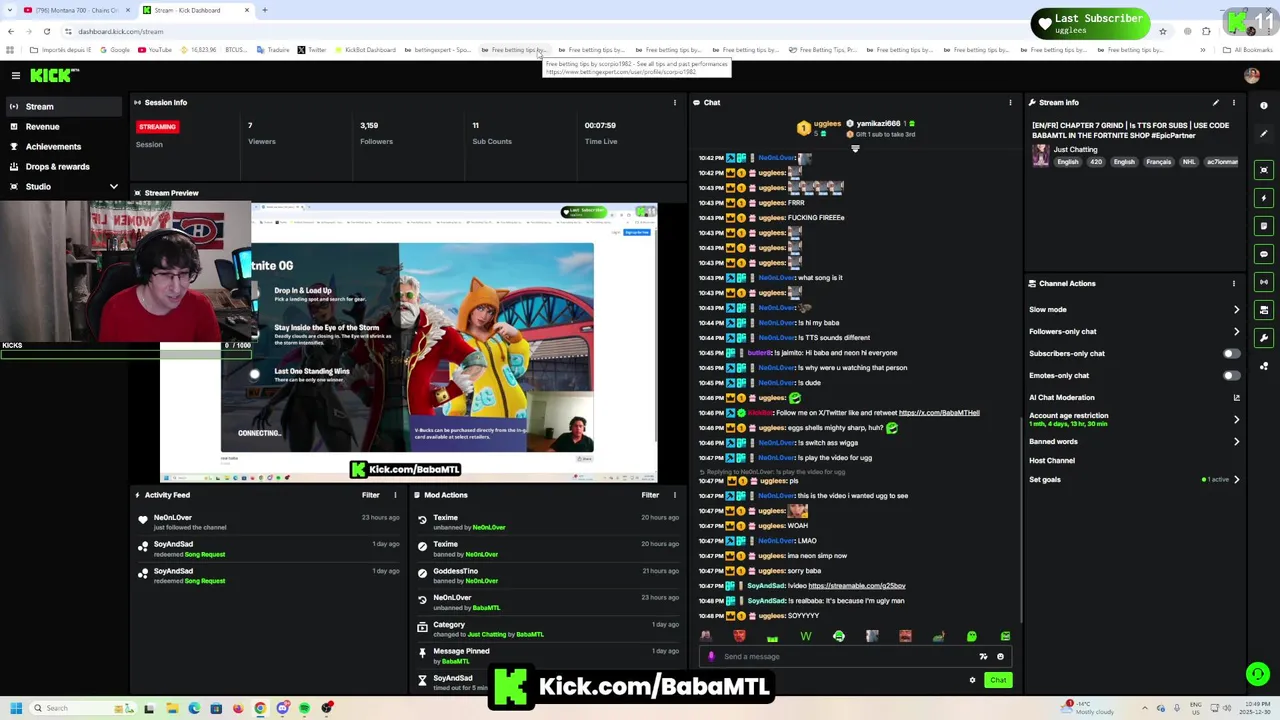
Task: Open Chat panel three-dot menu
Action: [1010, 102]
